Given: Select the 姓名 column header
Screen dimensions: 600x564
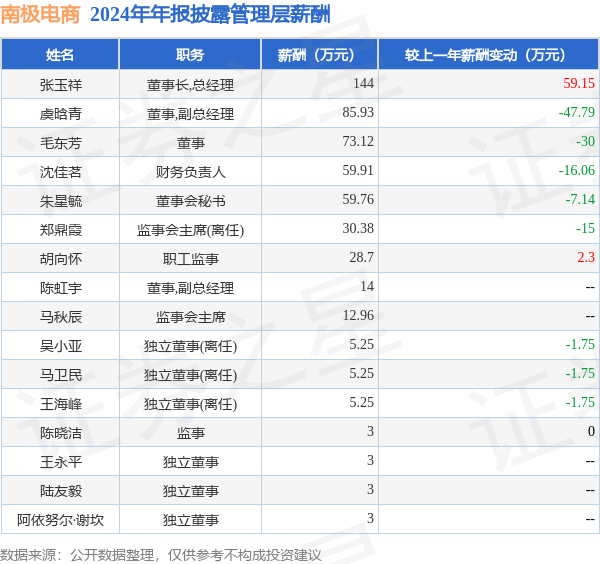Looking at the screenshot, I should [60, 55].
